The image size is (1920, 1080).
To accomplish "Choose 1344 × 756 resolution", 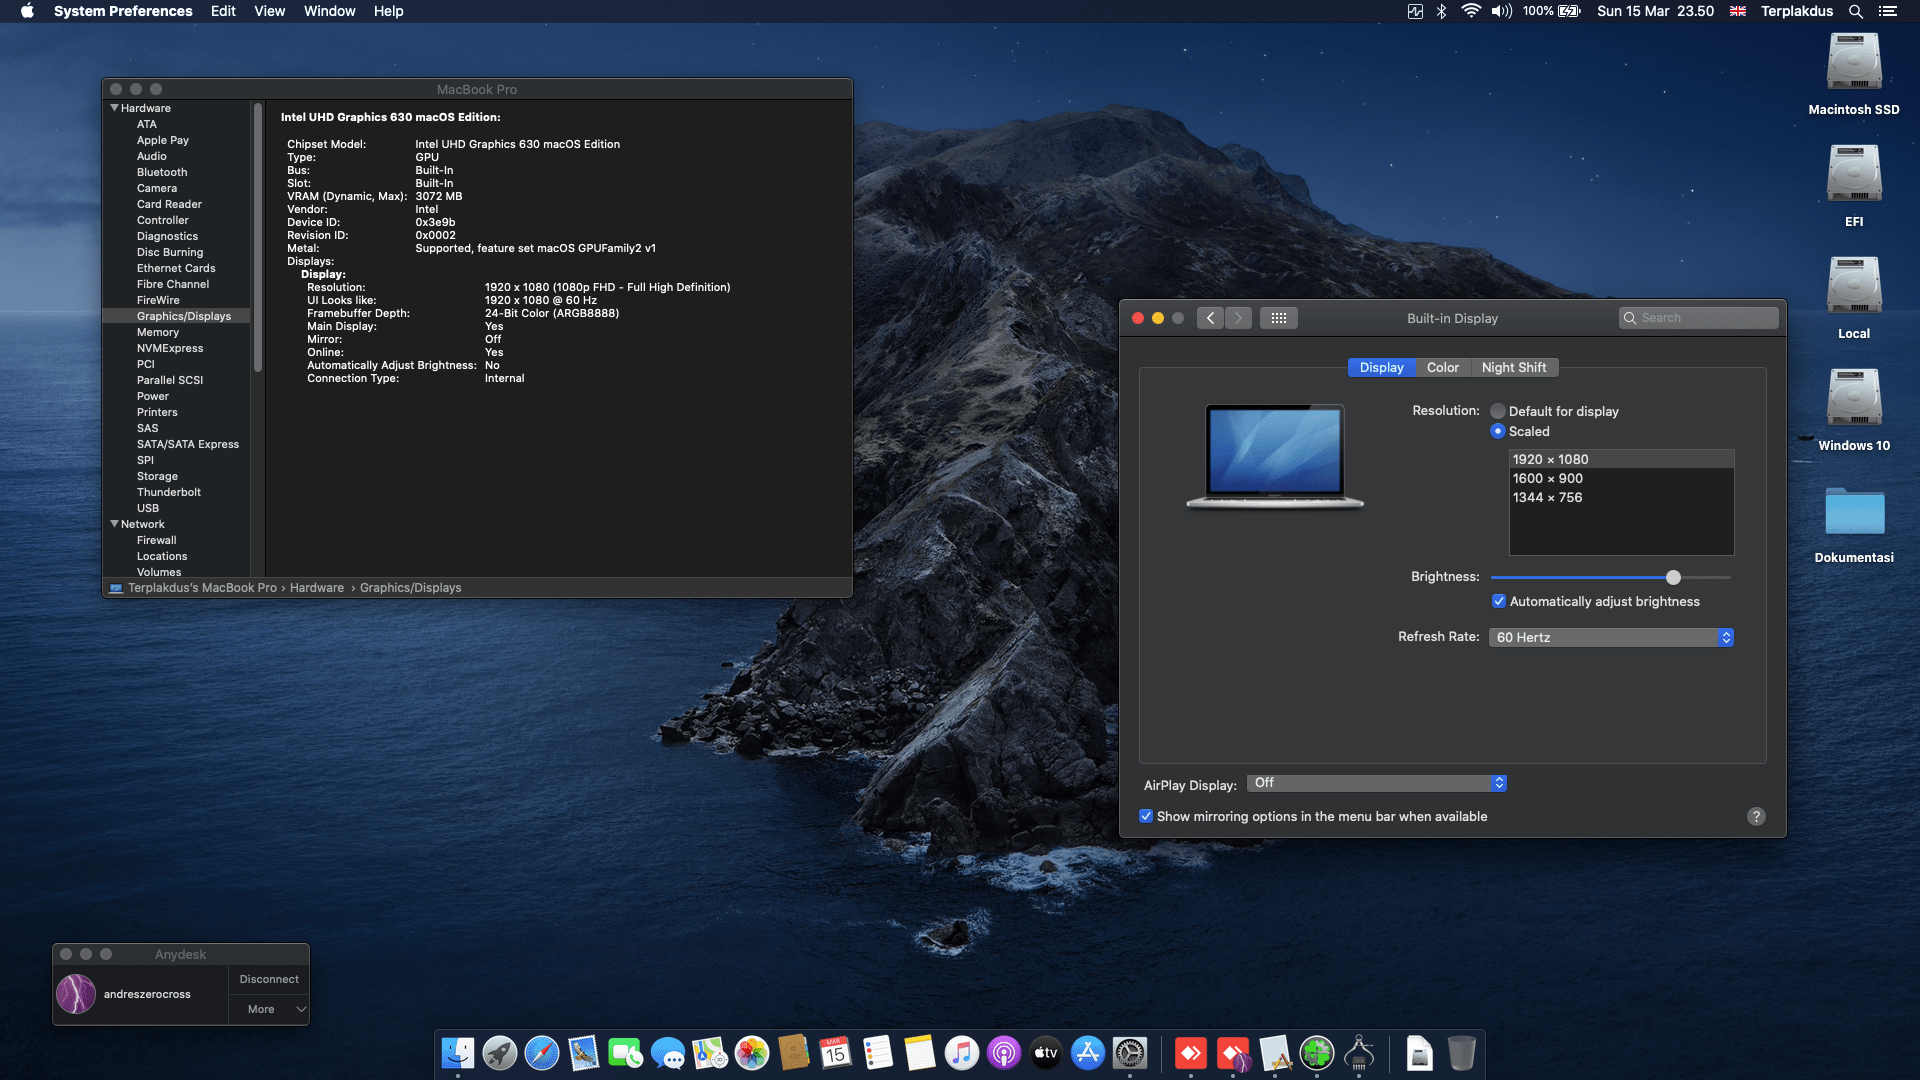I will point(1621,497).
